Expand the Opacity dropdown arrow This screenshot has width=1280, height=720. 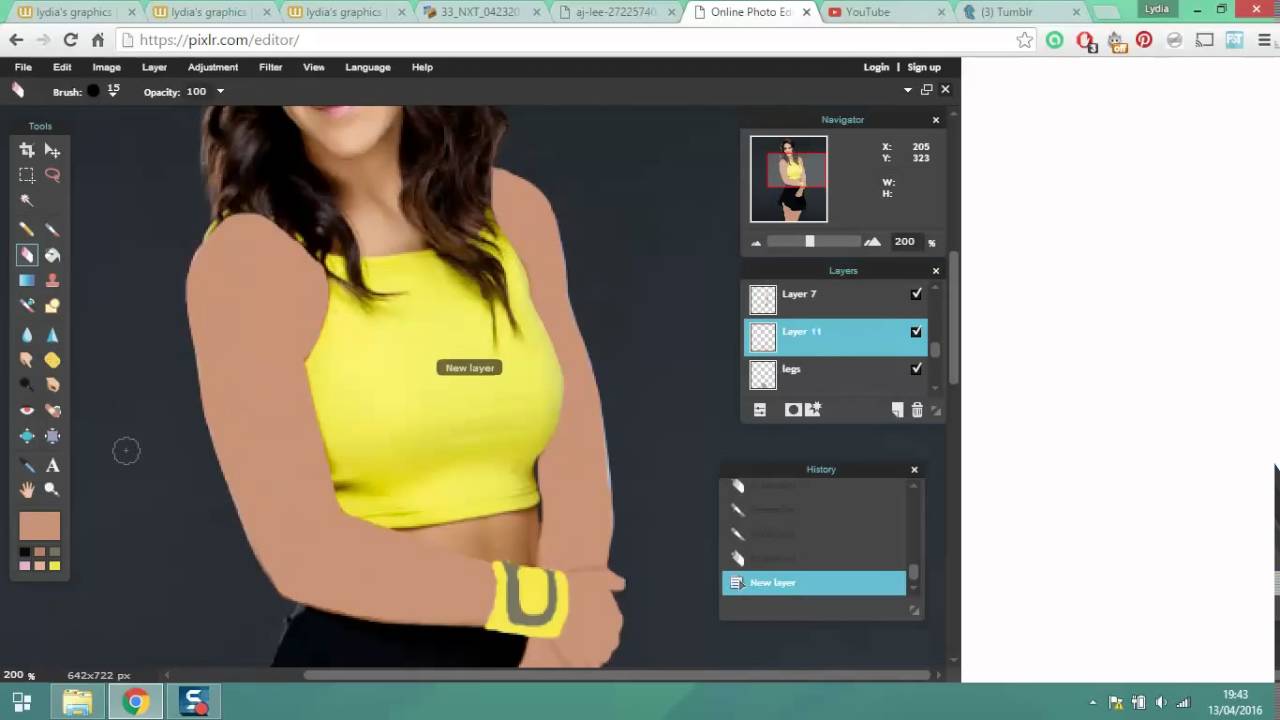point(220,92)
